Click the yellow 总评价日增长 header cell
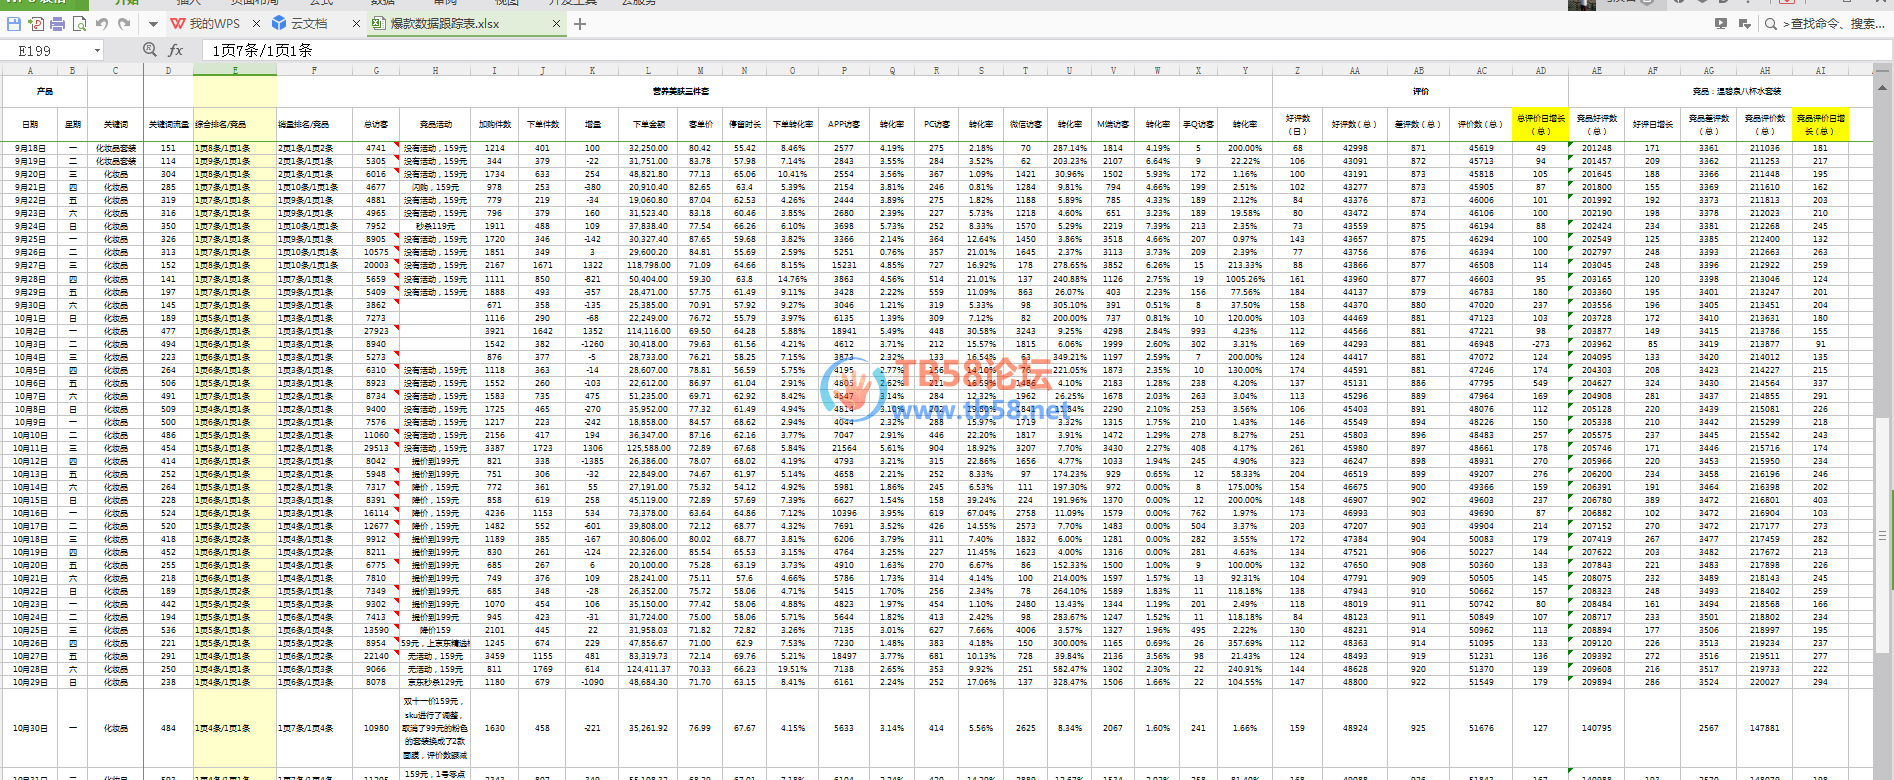The width and height of the screenshot is (1894, 780). [x=1541, y=124]
